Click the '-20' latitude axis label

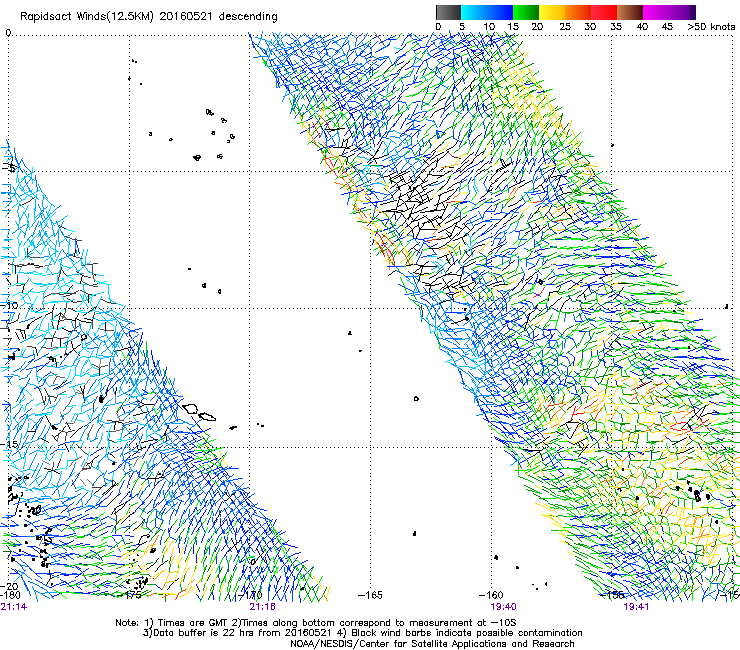click(9, 587)
